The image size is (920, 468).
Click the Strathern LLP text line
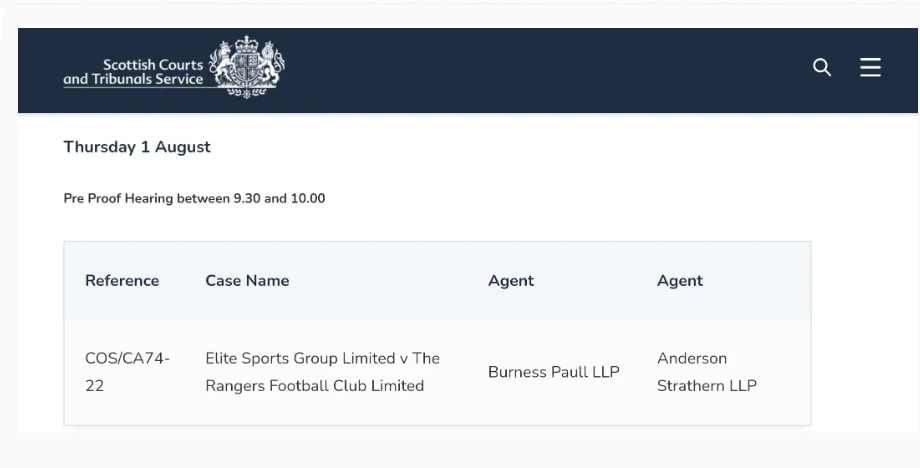pos(707,386)
